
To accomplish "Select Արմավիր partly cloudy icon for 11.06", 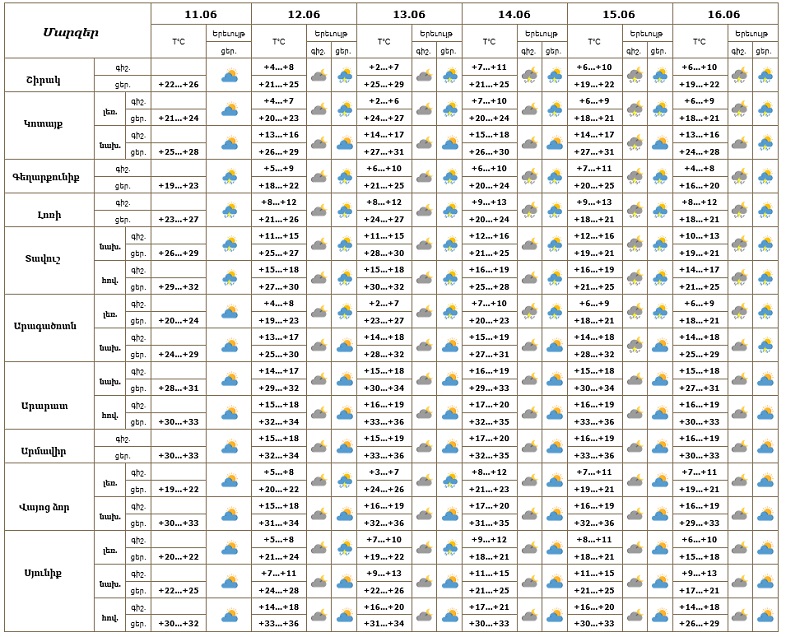I will [x=229, y=446].
